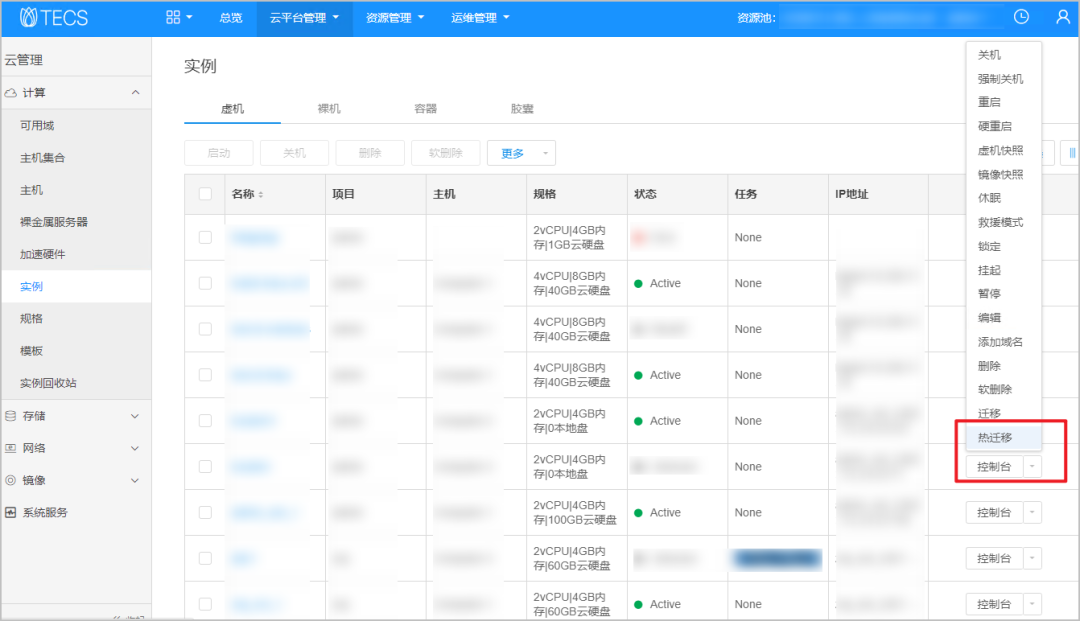Choose 救援模式 in the action menu
The width and height of the screenshot is (1080, 621).
1000,222
